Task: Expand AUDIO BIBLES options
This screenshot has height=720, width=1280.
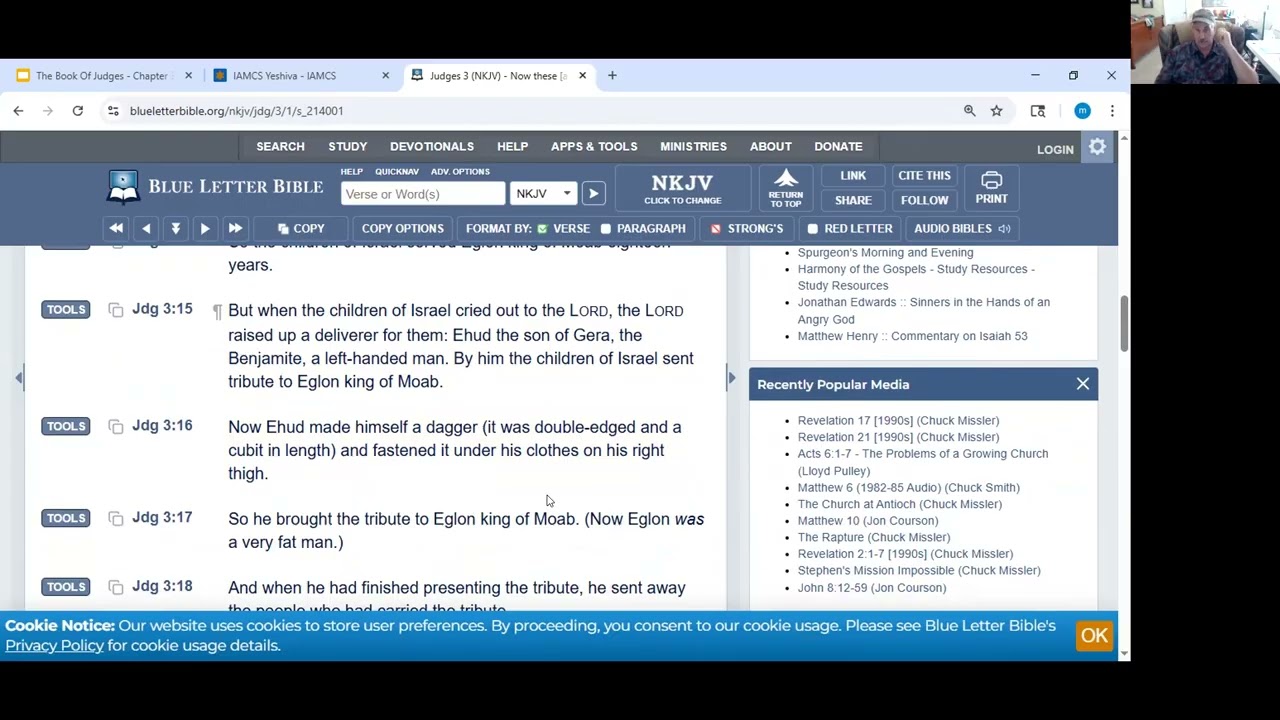Action: tap(961, 228)
